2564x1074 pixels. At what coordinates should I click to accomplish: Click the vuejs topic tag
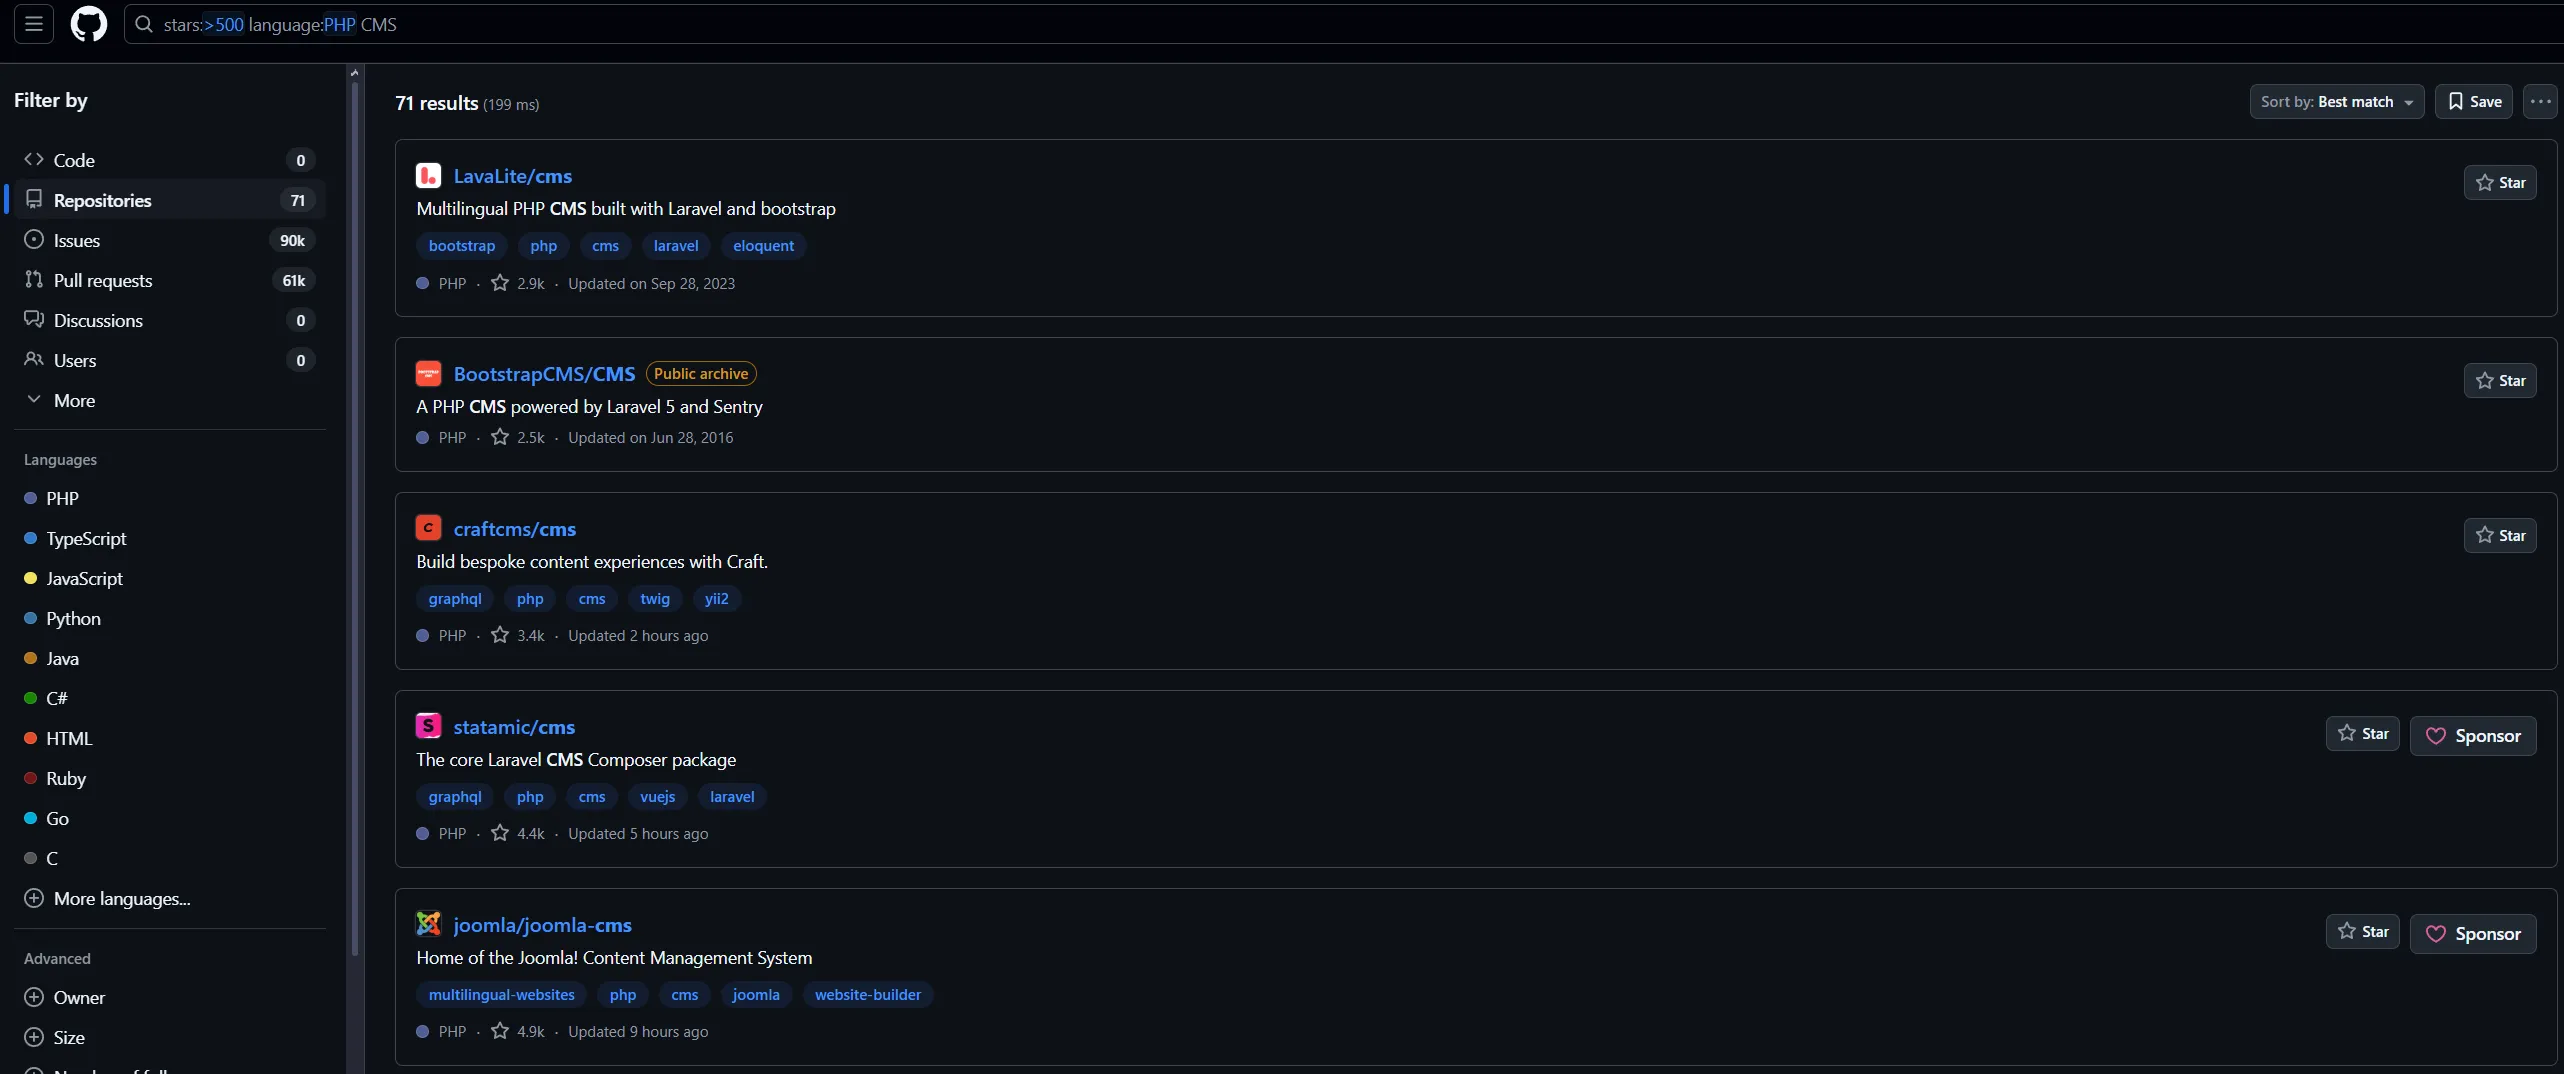pyautogui.click(x=657, y=797)
